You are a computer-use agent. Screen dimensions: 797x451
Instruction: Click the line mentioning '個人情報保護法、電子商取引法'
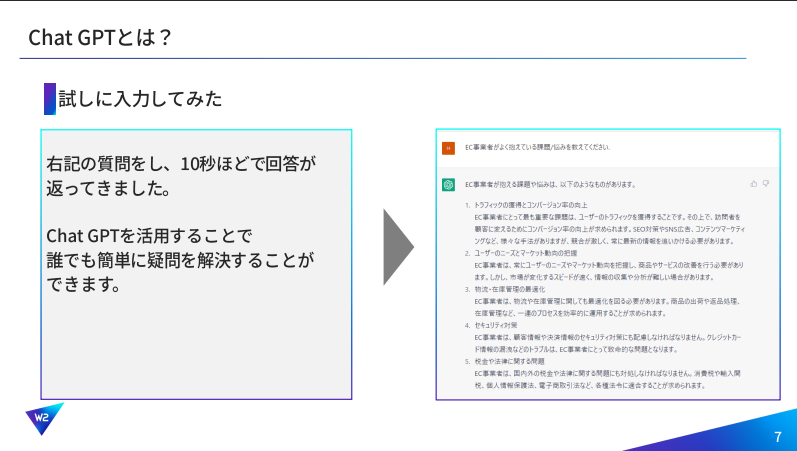(x=590, y=385)
